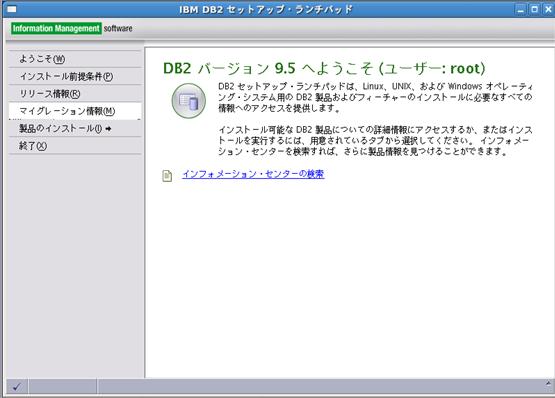Click paragraph starting インストール可能な DB2 製品
This screenshot has height=398, width=555.
click(375, 141)
